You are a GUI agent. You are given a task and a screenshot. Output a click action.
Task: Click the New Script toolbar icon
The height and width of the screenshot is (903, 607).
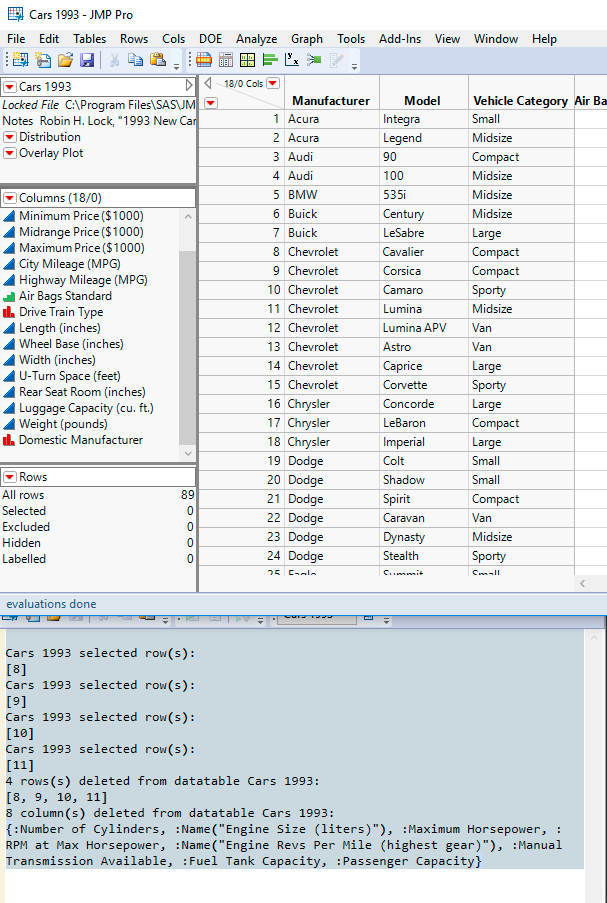pos(43,60)
